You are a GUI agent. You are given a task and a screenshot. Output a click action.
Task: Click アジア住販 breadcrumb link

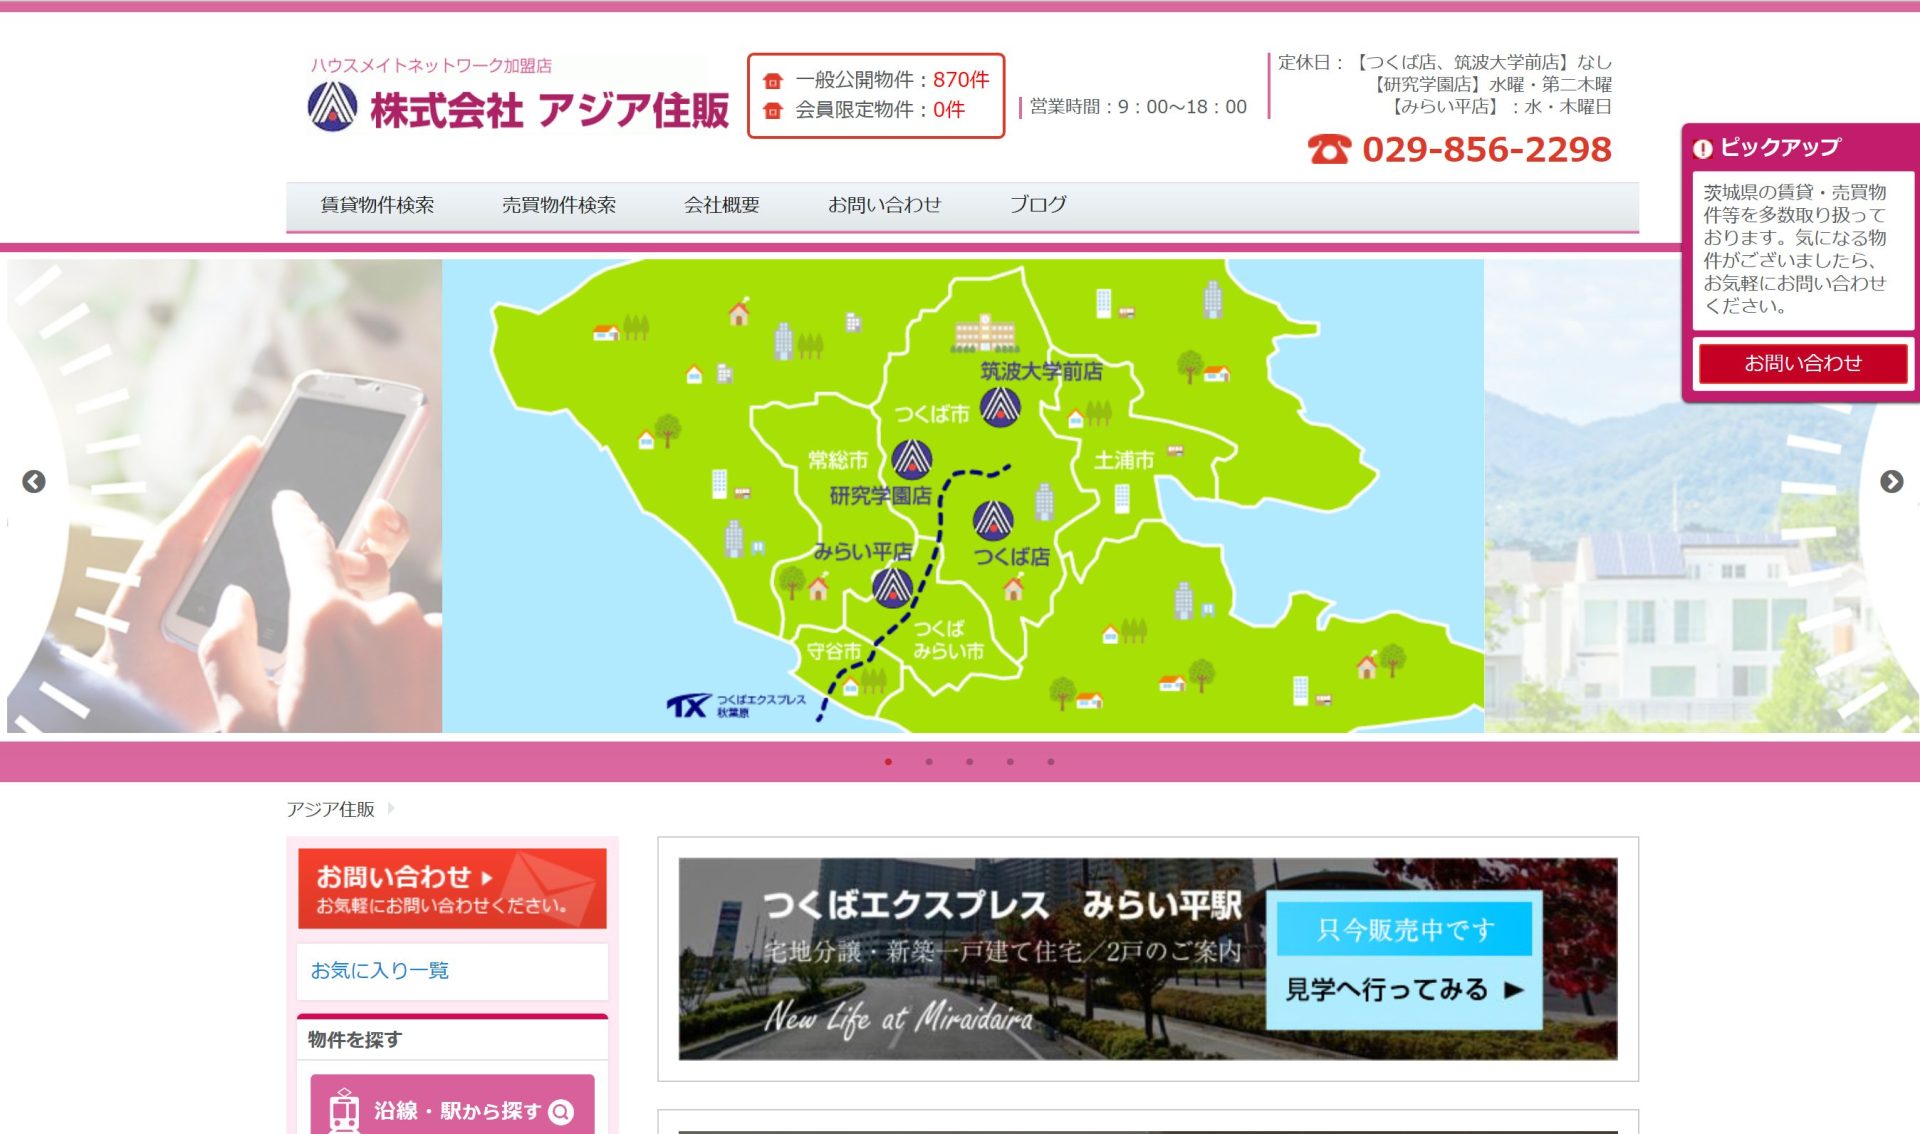(x=331, y=809)
